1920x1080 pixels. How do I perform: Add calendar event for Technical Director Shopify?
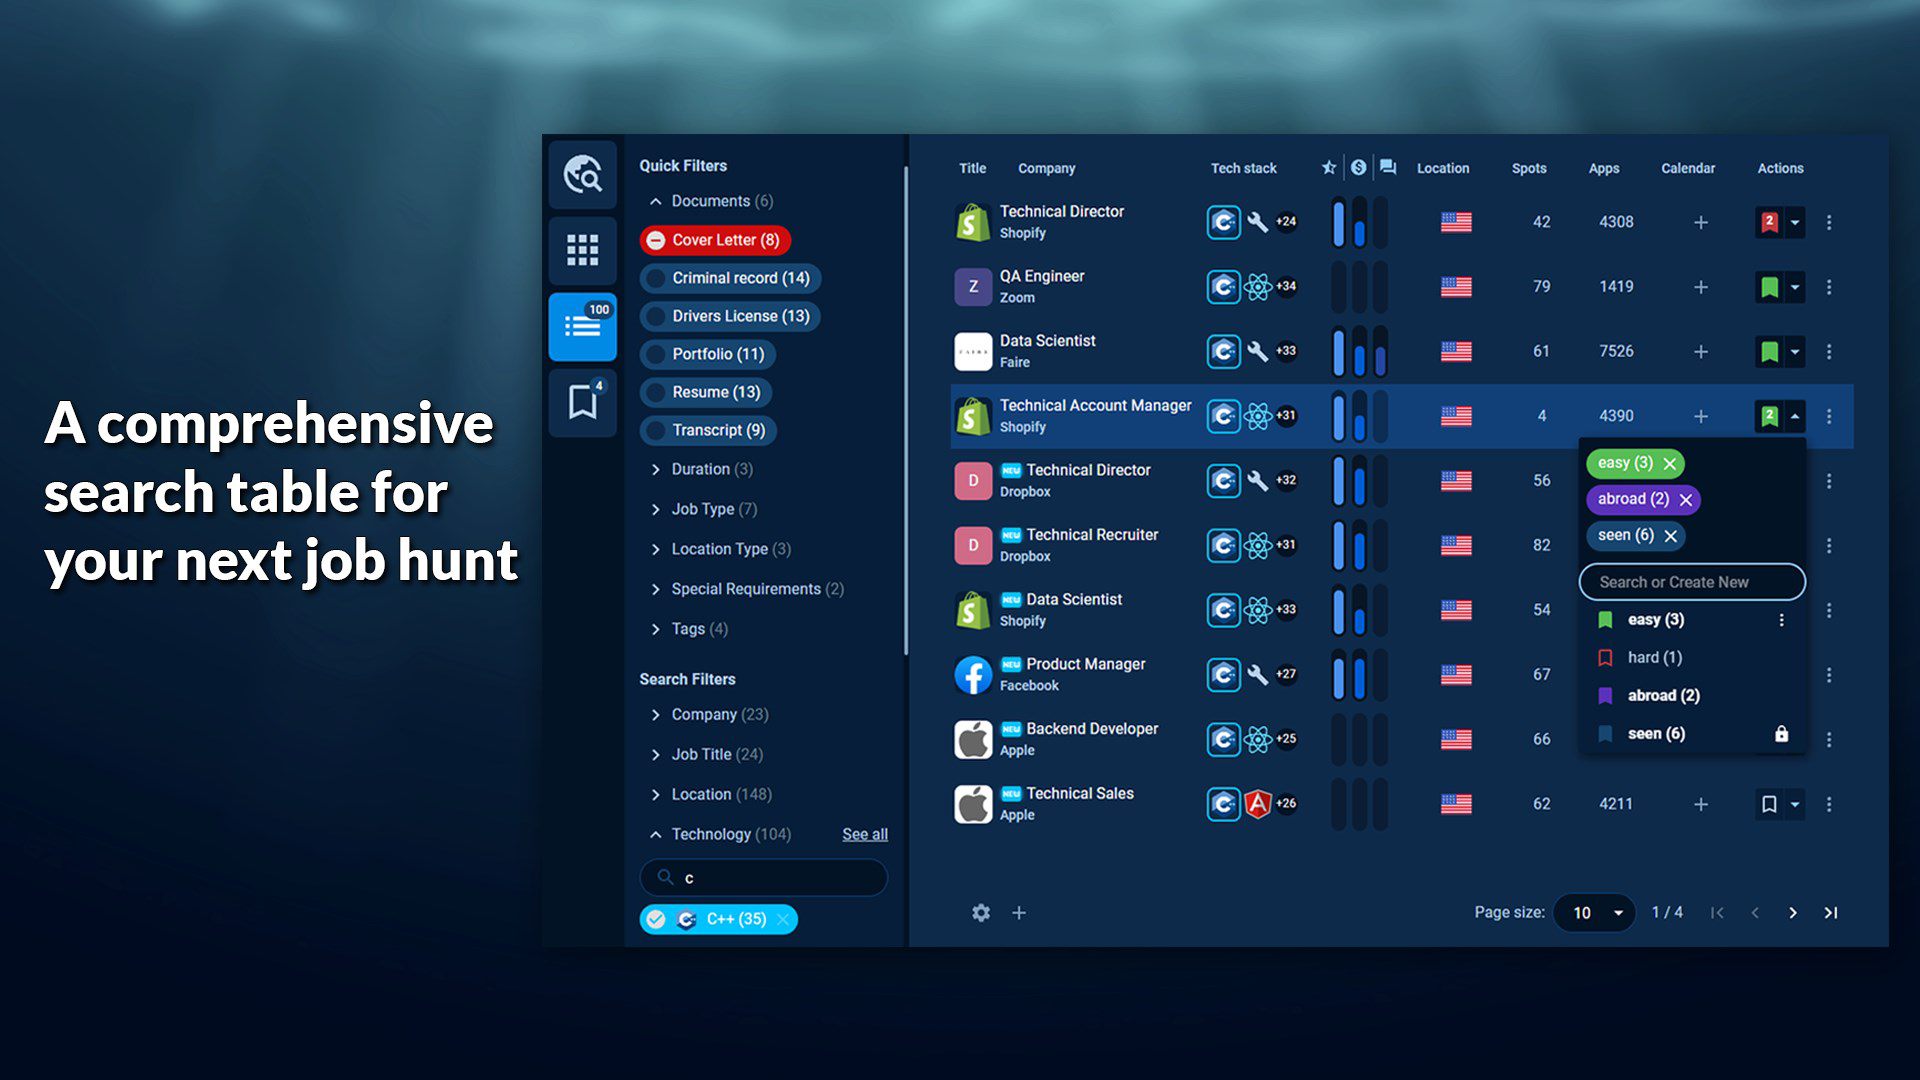1700,222
